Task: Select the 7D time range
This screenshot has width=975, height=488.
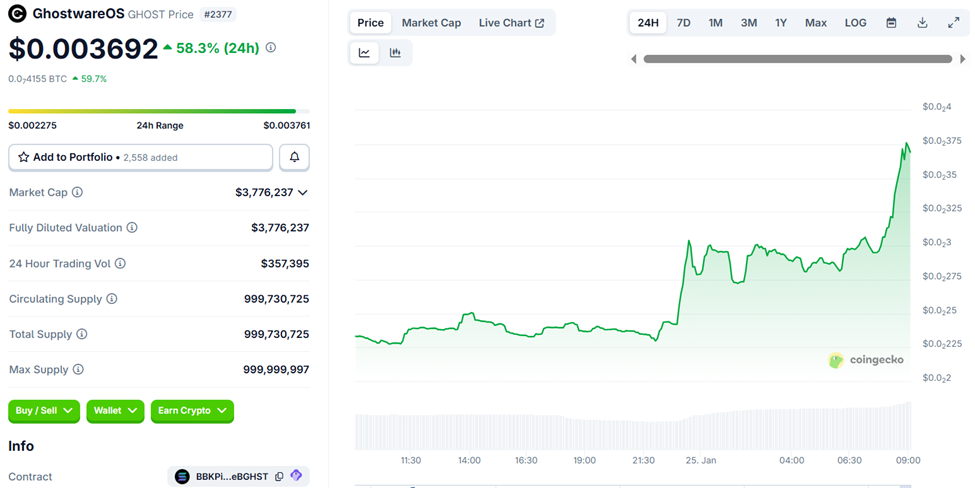Action: (683, 22)
